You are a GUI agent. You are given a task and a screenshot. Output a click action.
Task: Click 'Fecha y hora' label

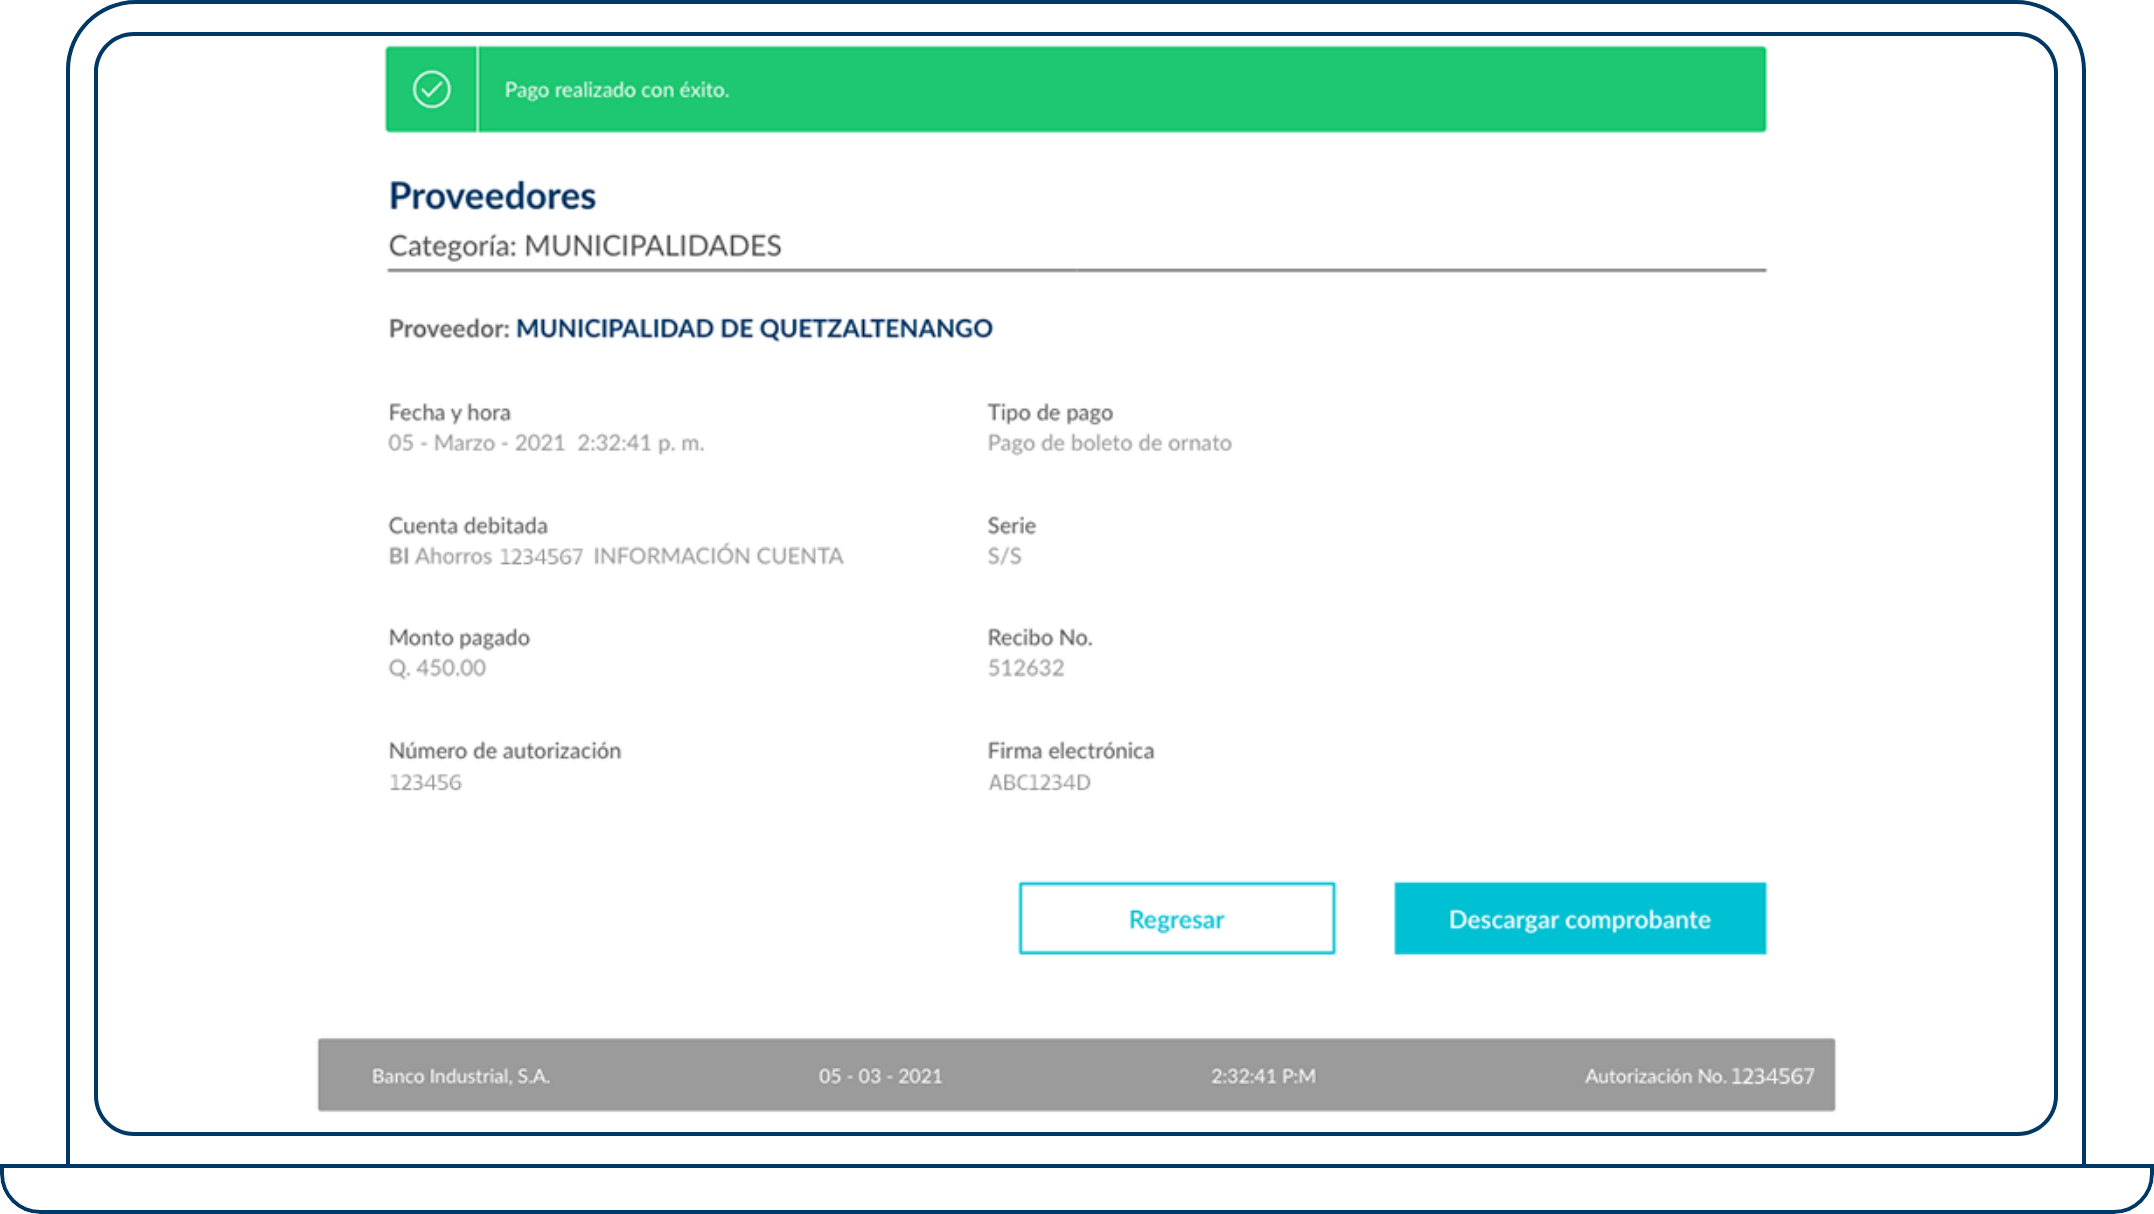click(x=450, y=413)
